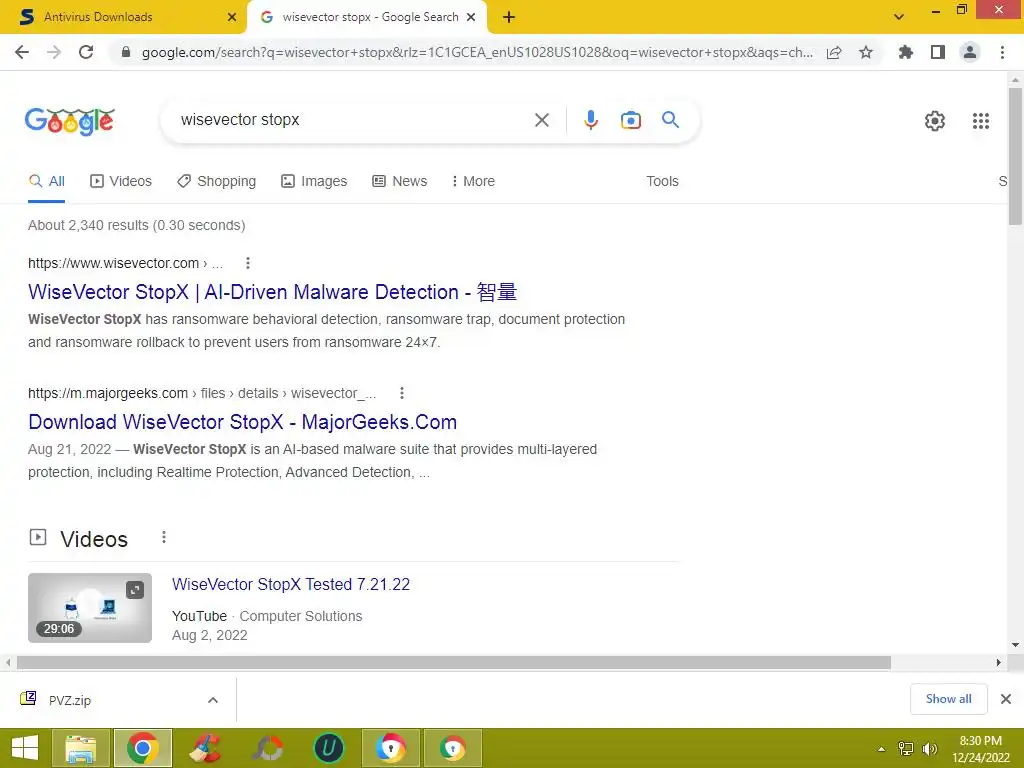Image resolution: width=1024 pixels, height=768 pixels.
Task: Go to Google homepage via logo
Action: 70,121
